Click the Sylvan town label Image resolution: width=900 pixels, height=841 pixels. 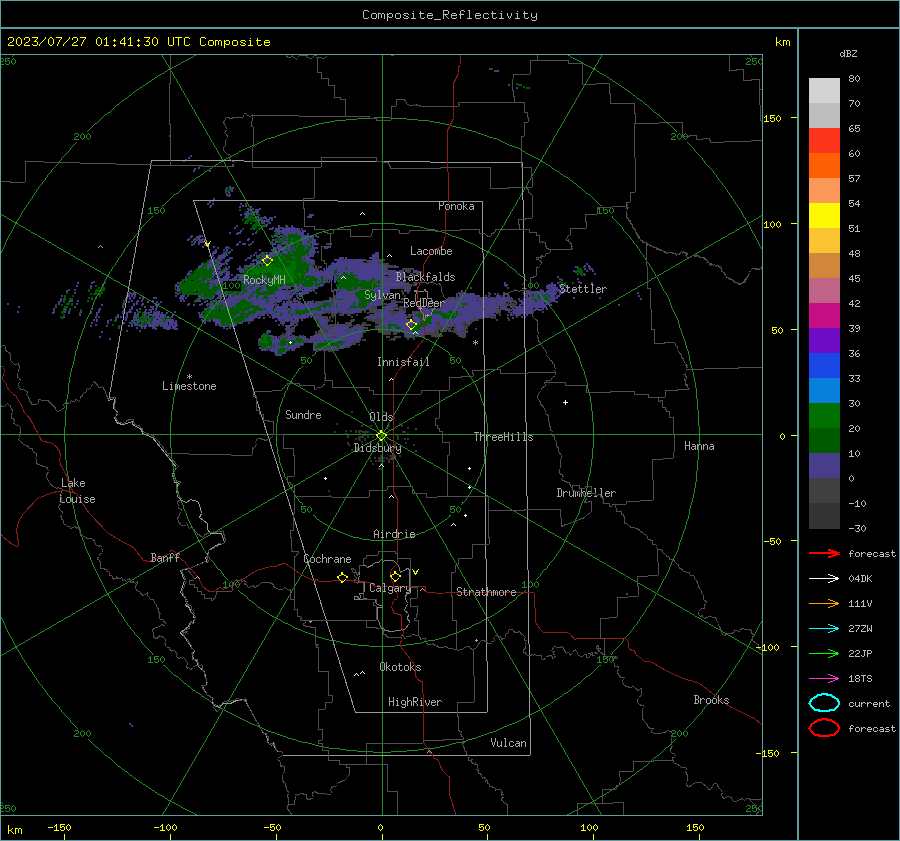[x=382, y=295]
